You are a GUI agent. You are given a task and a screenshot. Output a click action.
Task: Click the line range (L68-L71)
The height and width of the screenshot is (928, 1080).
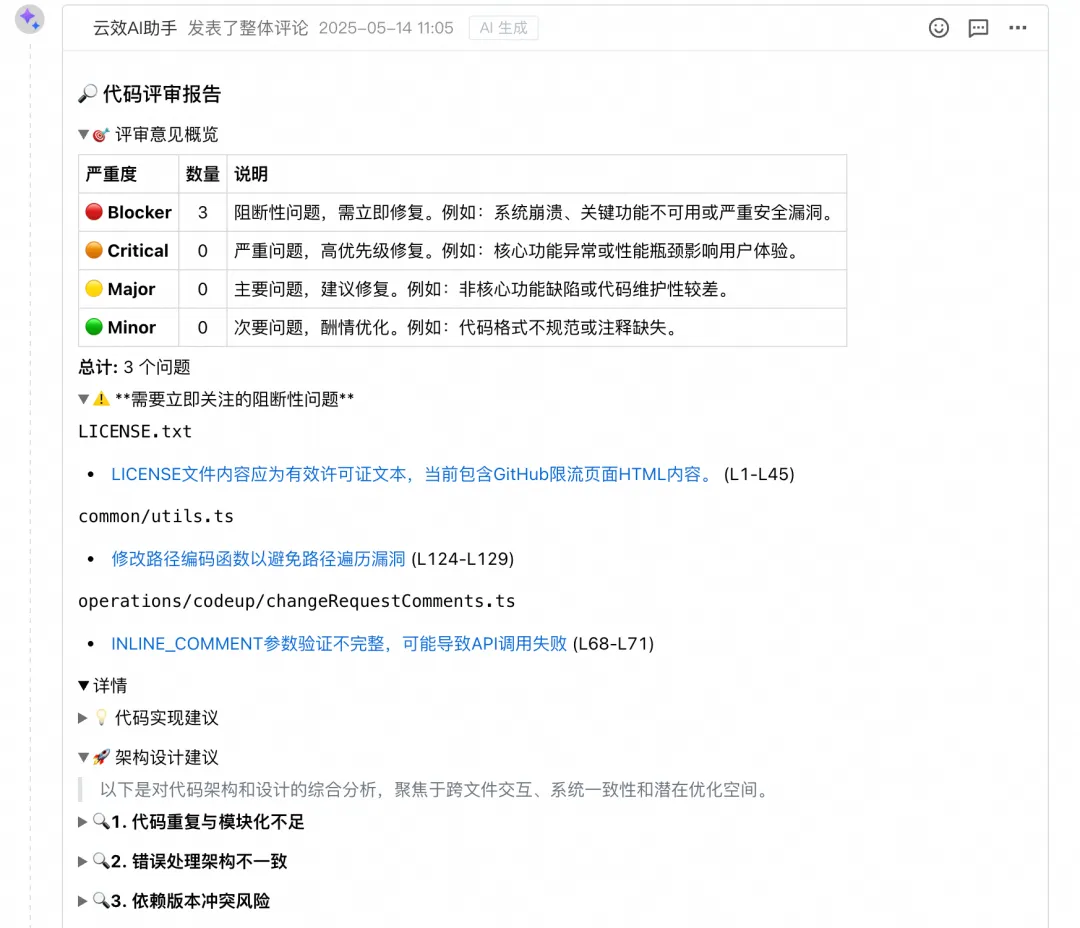pos(614,643)
